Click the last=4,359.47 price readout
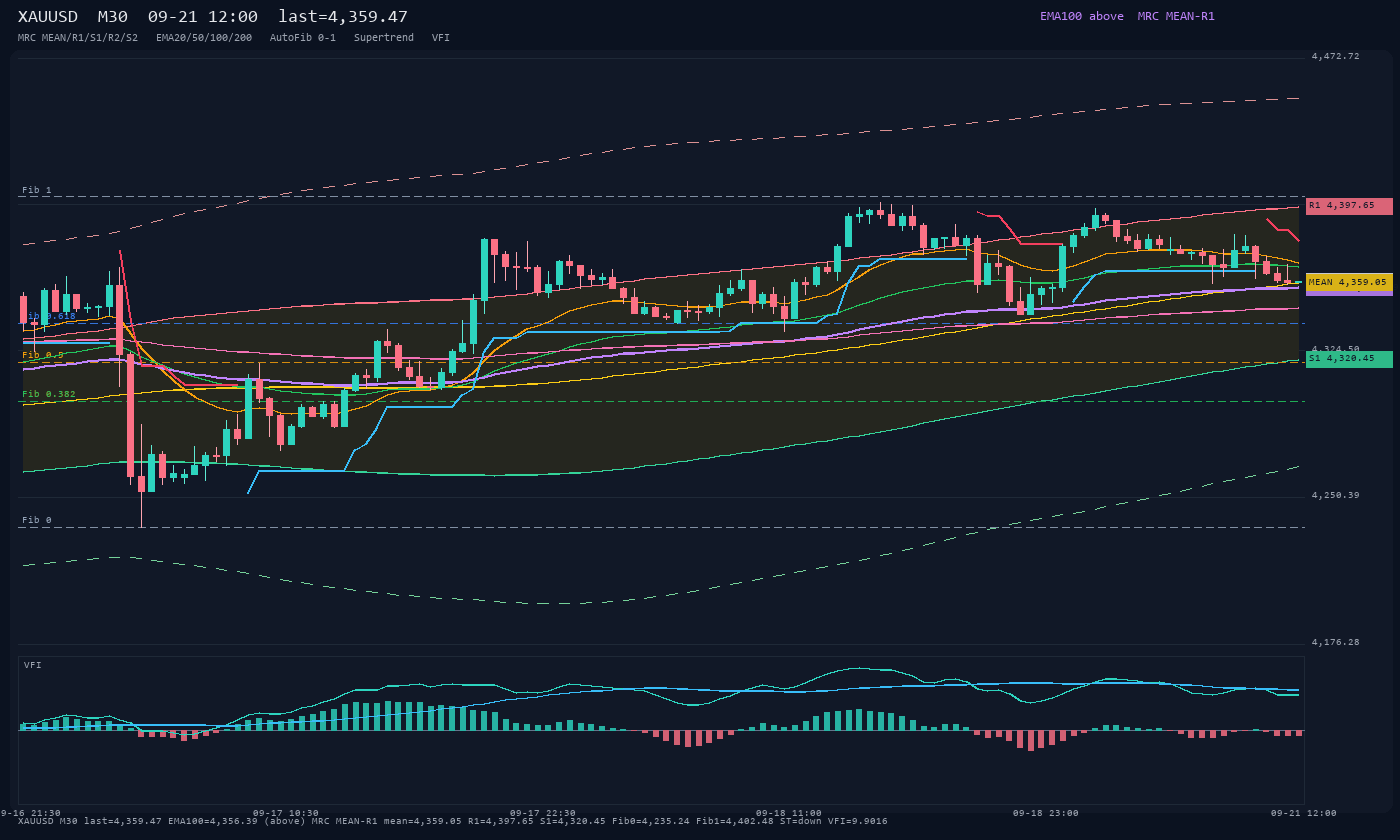The height and width of the screenshot is (840, 1400). tap(343, 16)
